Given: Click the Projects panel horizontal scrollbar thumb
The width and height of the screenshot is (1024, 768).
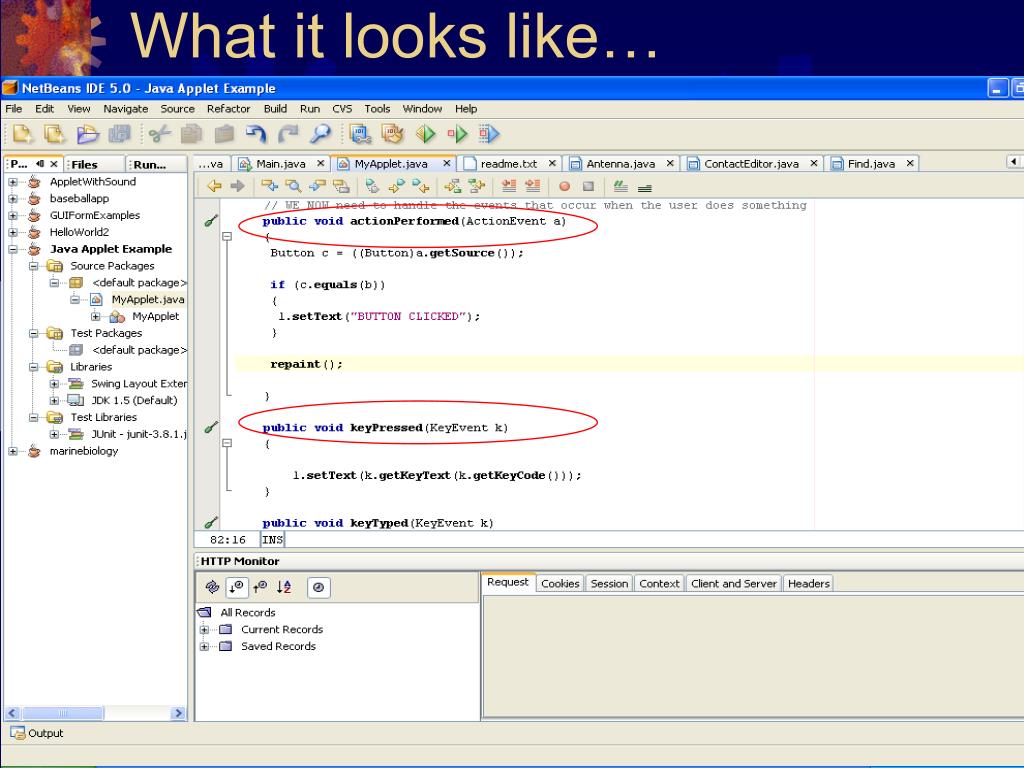Looking at the screenshot, I should [63, 713].
